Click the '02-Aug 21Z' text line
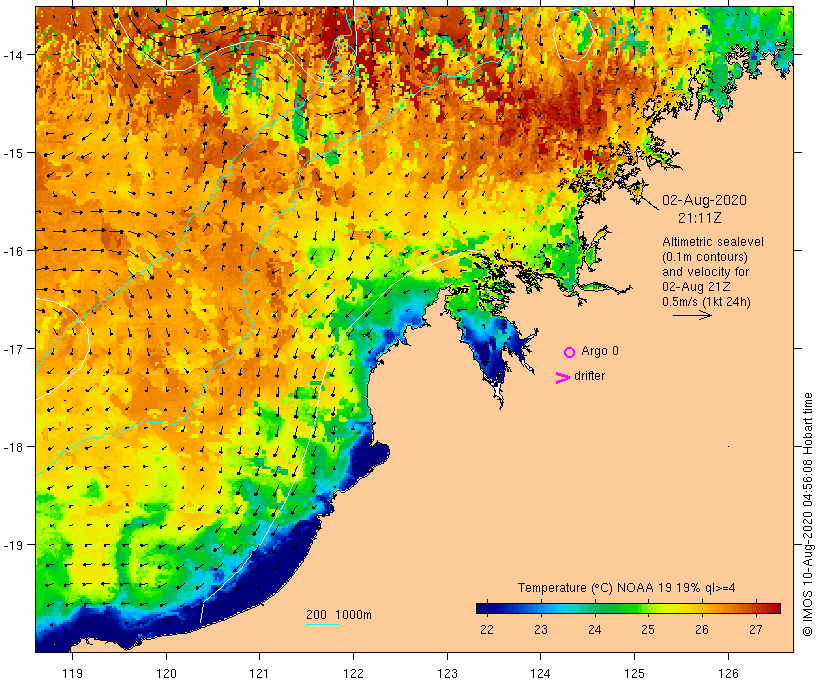This screenshot has height=680, width=820. pos(696,287)
